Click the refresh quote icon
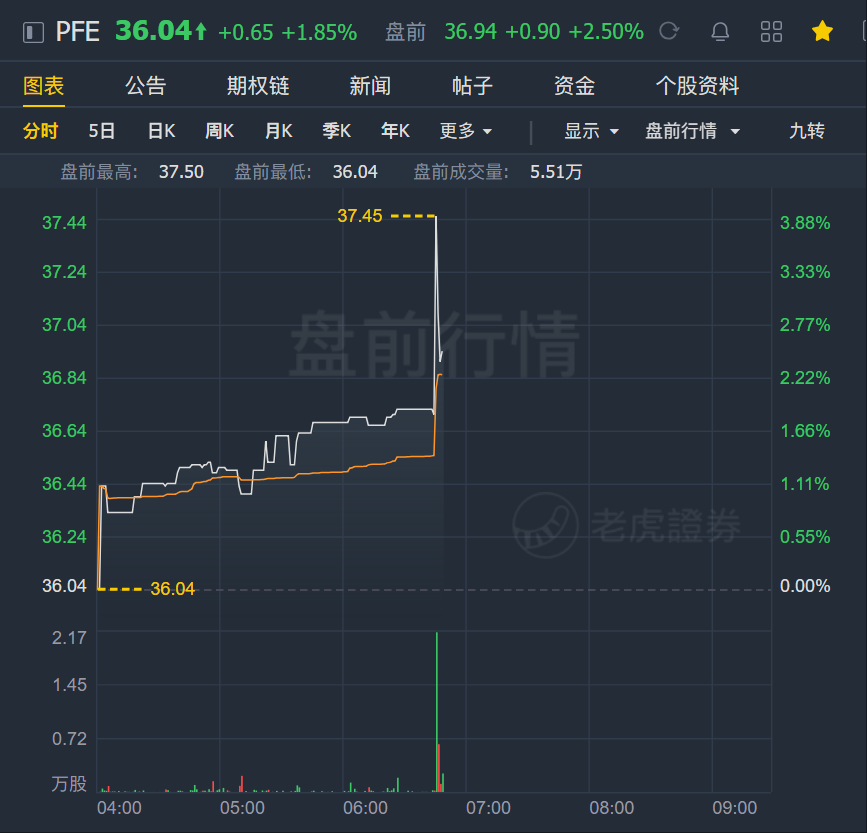The width and height of the screenshot is (867, 833). click(x=668, y=31)
